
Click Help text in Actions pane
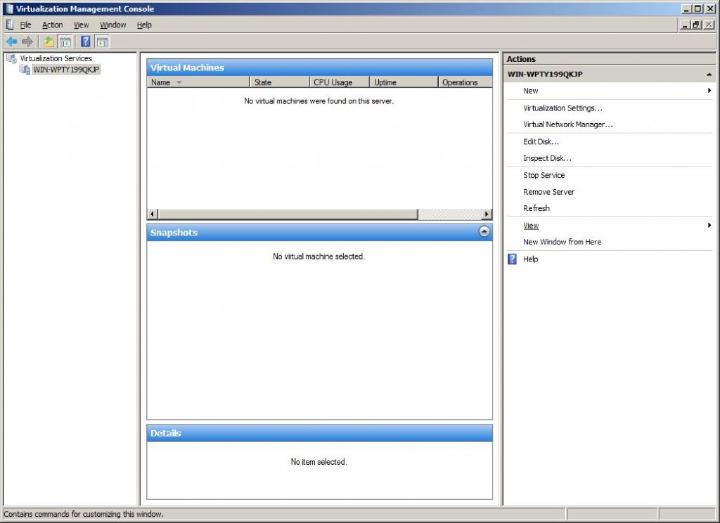pos(530,259)
